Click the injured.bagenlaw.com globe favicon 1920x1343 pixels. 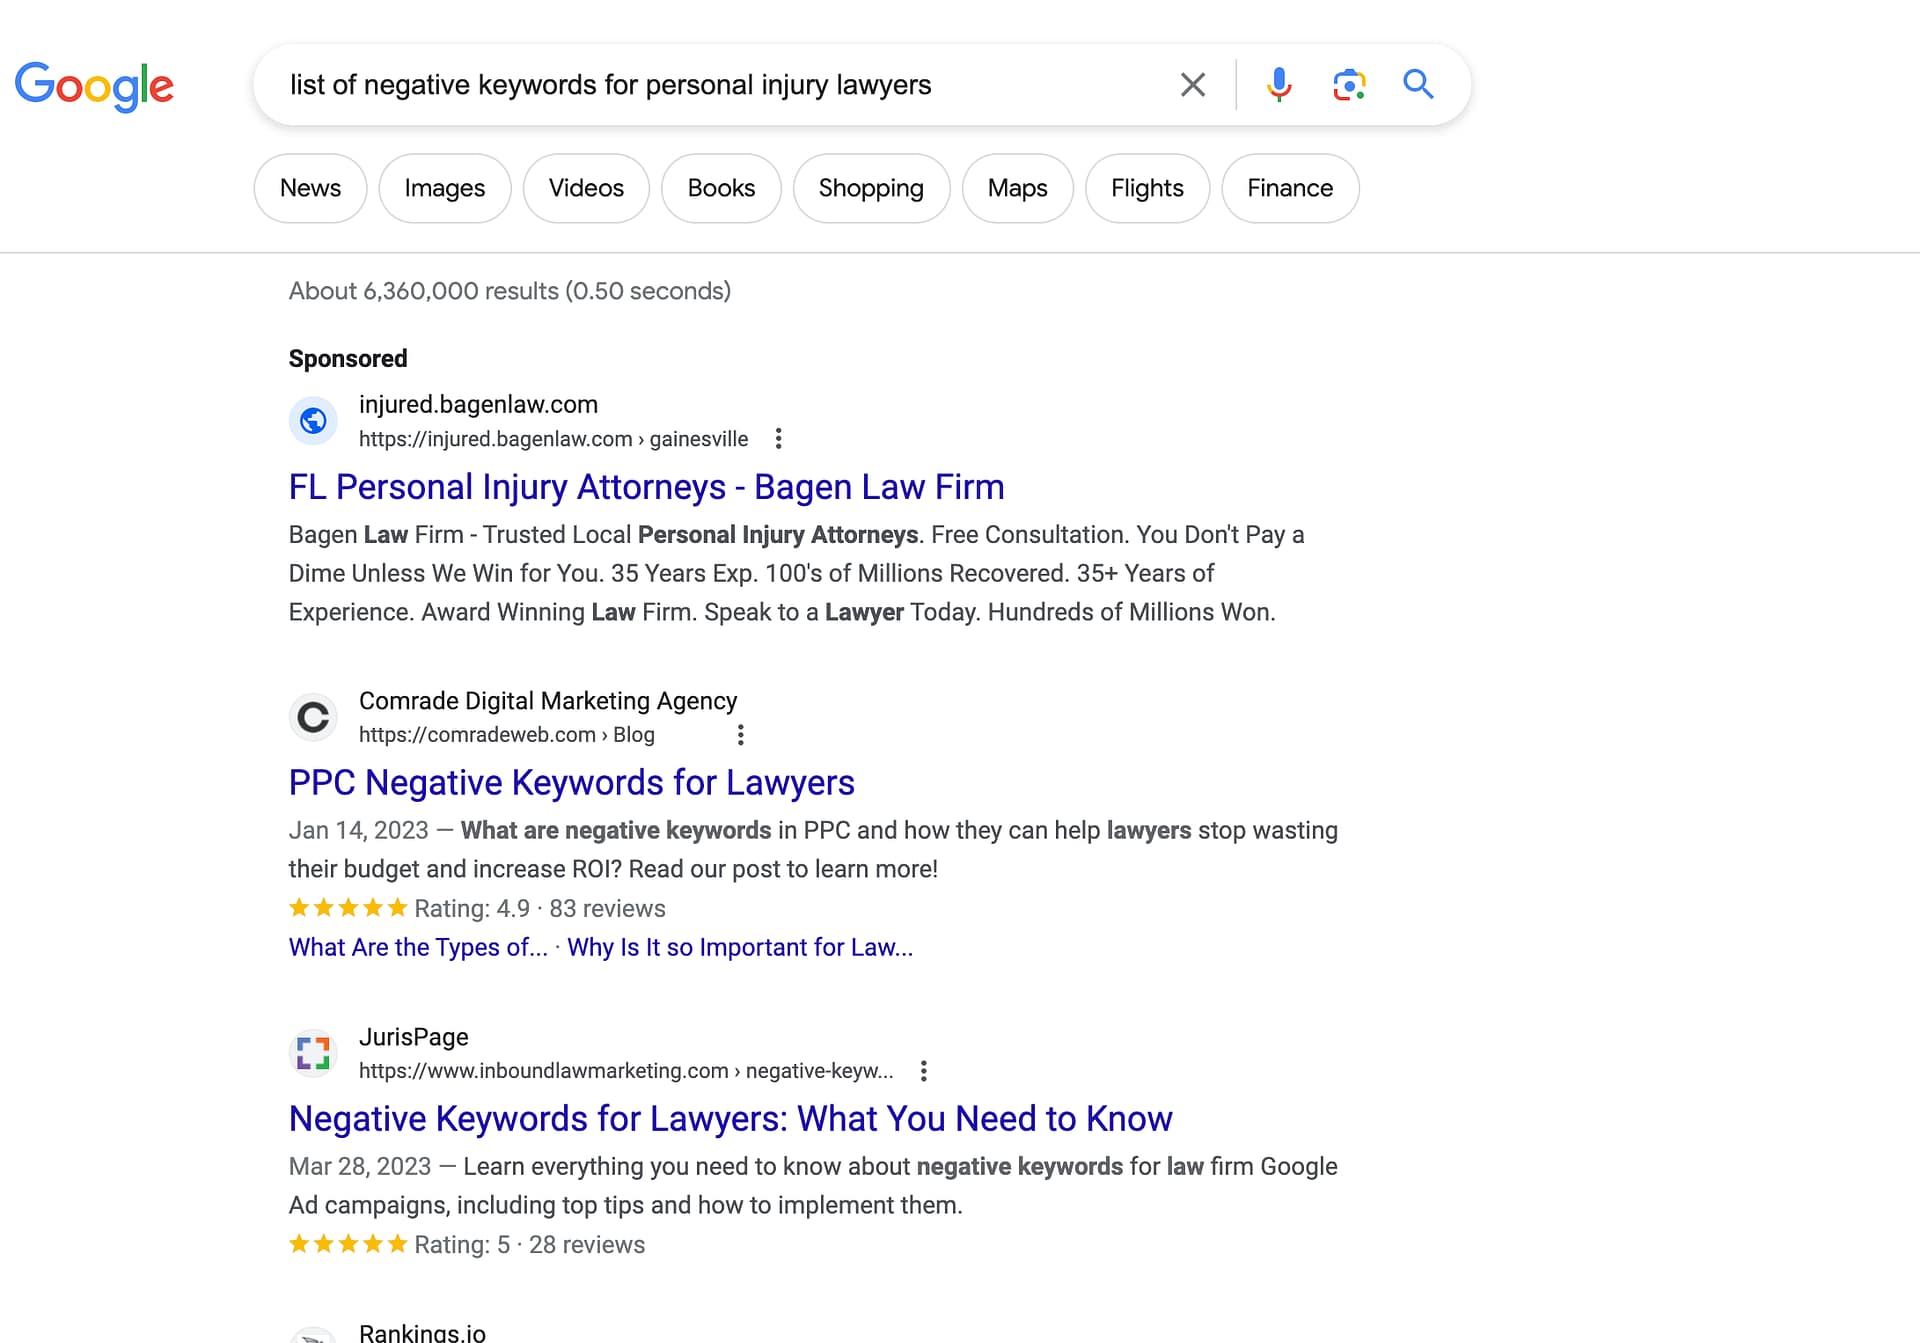pos(313,420)
